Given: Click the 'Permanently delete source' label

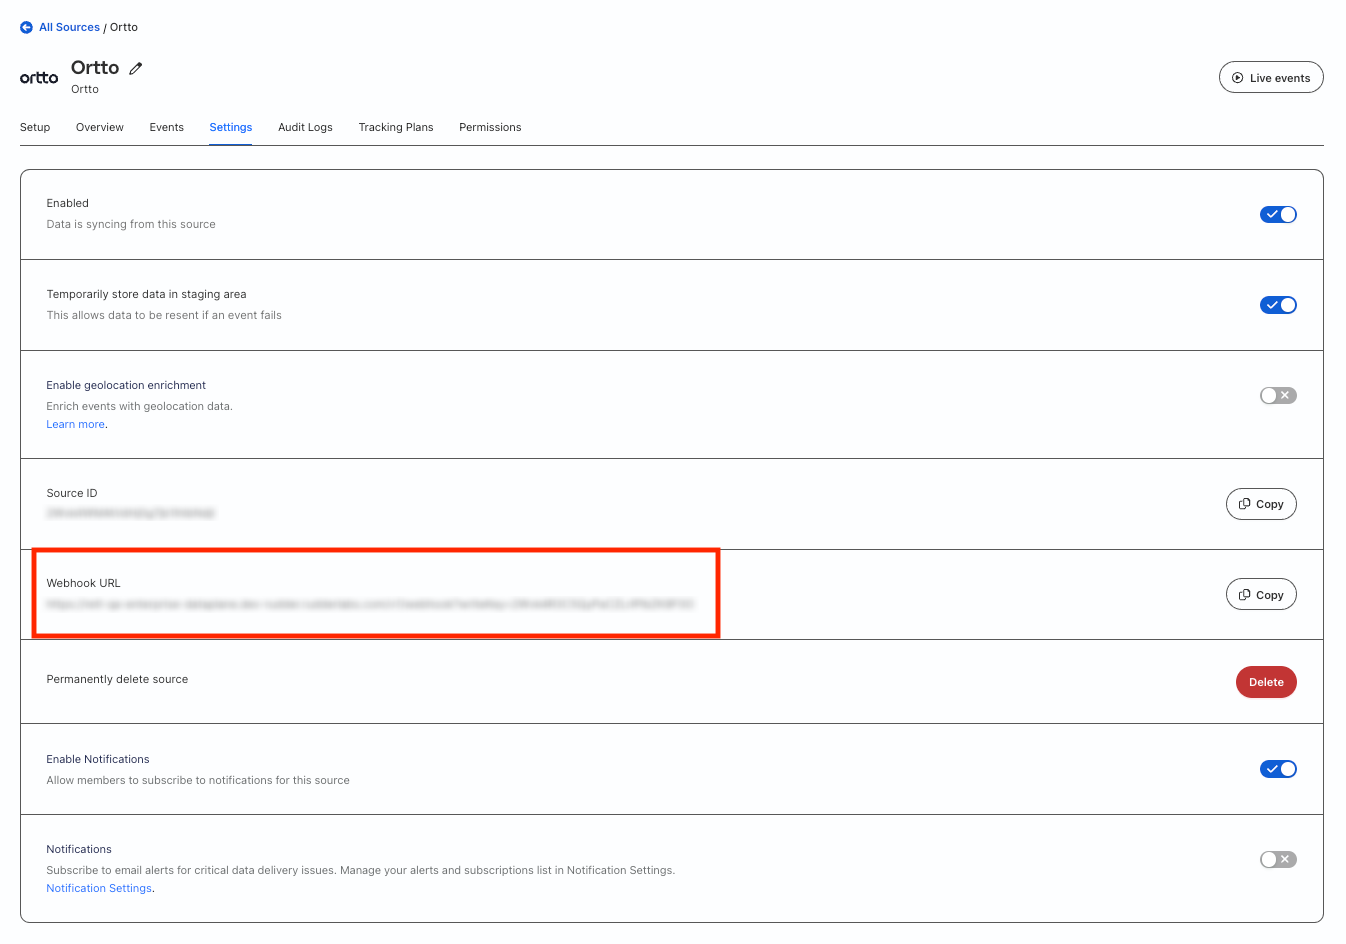Looking at the screenshot, I should 117,679.
